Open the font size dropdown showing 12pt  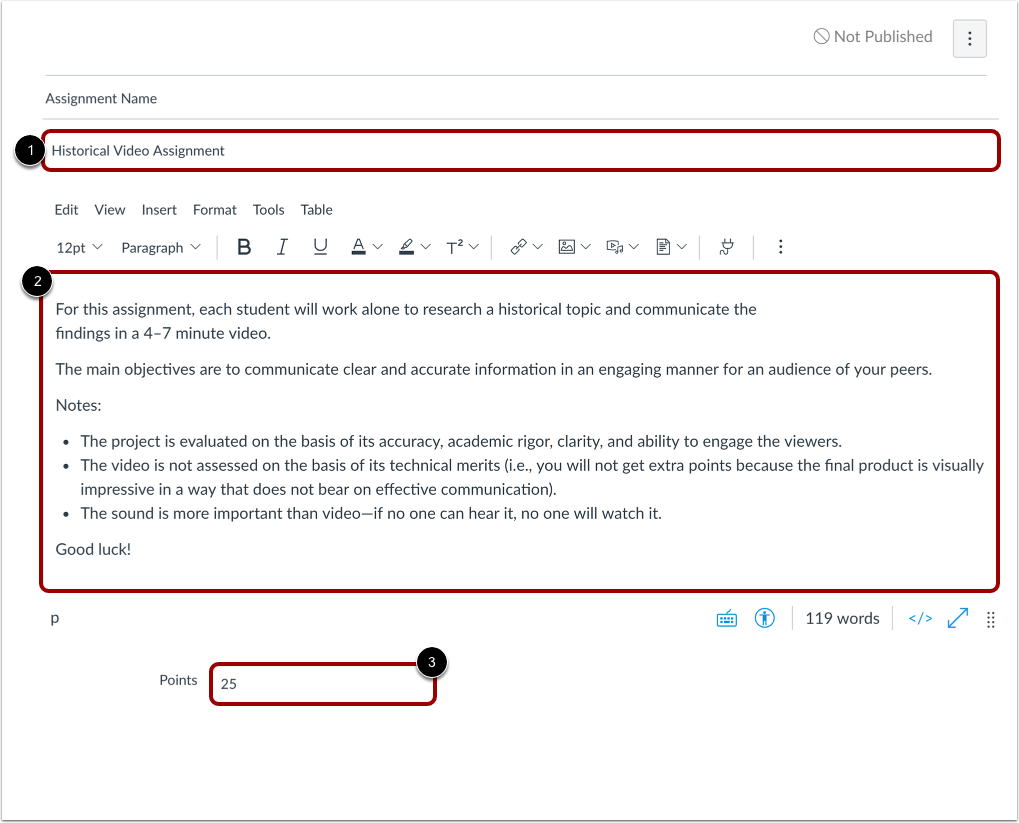(78, 247)
